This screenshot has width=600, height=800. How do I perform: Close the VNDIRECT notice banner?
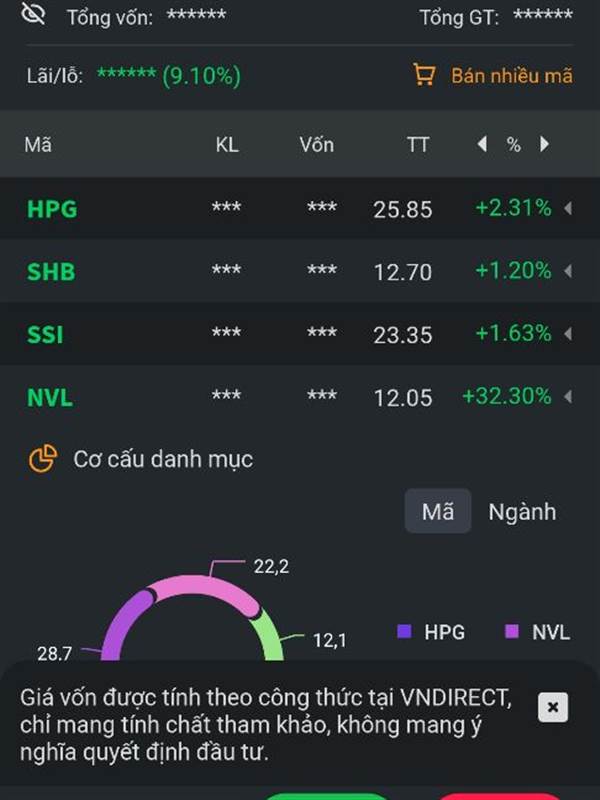pos(553,707)
